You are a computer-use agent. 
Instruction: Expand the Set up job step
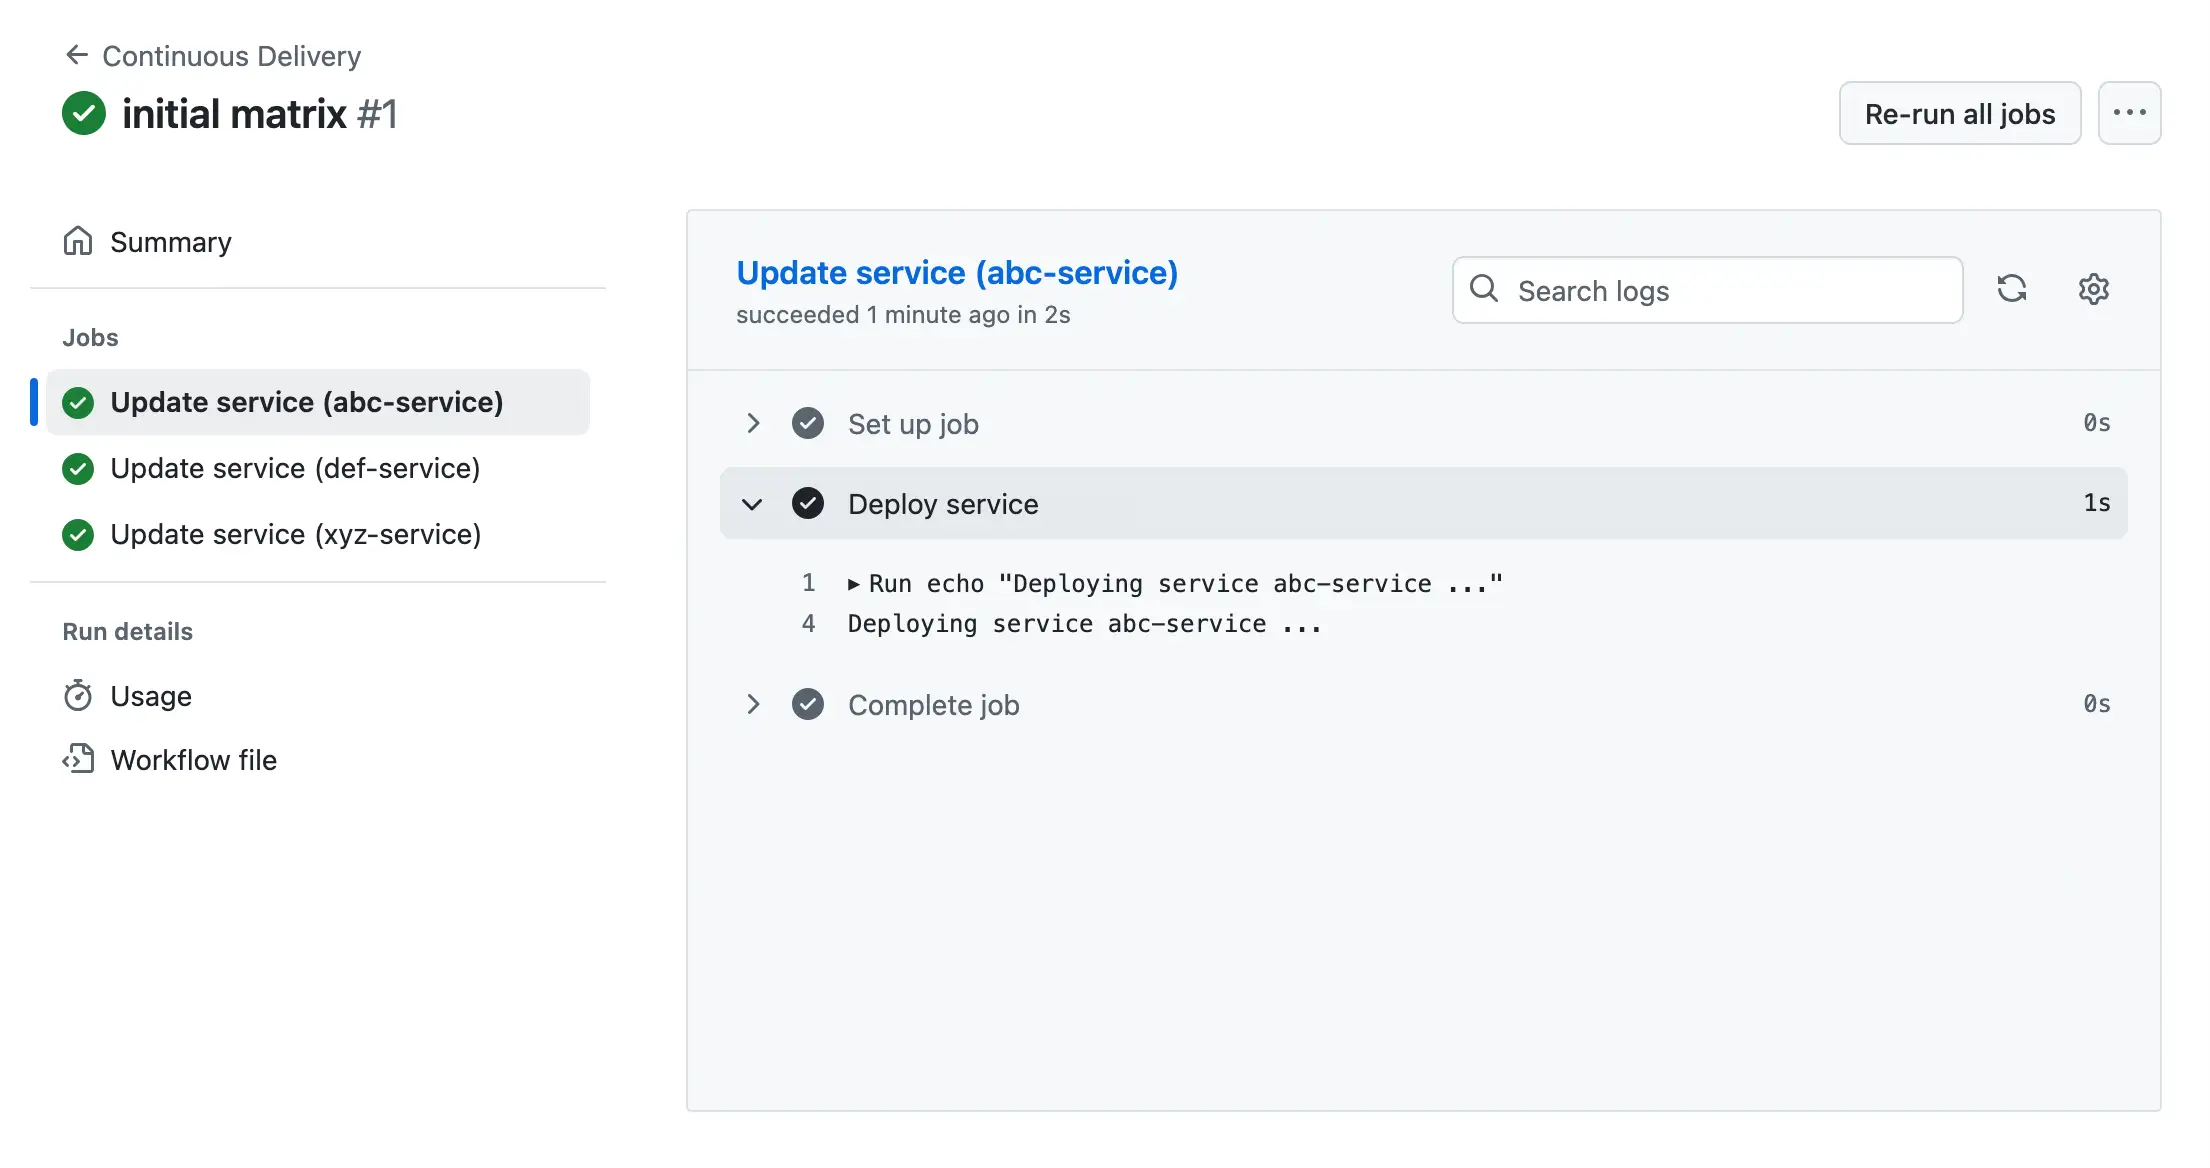coord(753,424)
